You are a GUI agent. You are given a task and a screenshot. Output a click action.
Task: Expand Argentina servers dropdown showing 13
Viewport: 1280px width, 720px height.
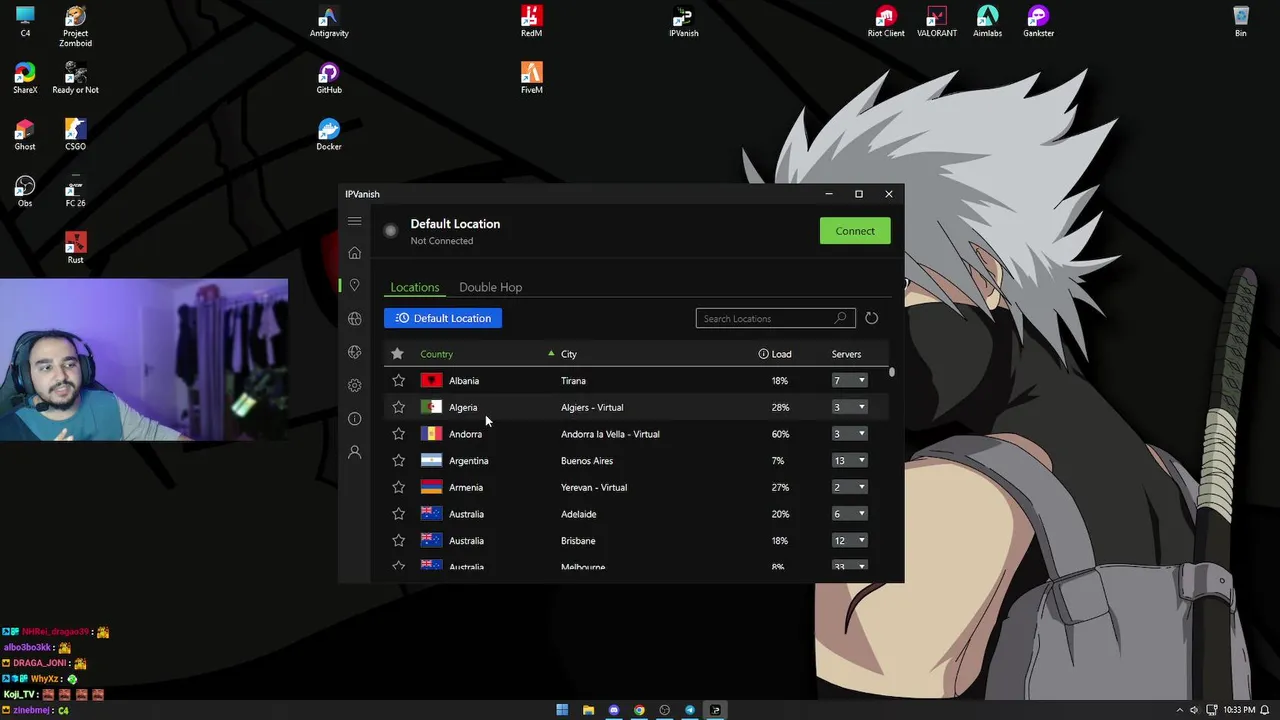coord(849,460)
